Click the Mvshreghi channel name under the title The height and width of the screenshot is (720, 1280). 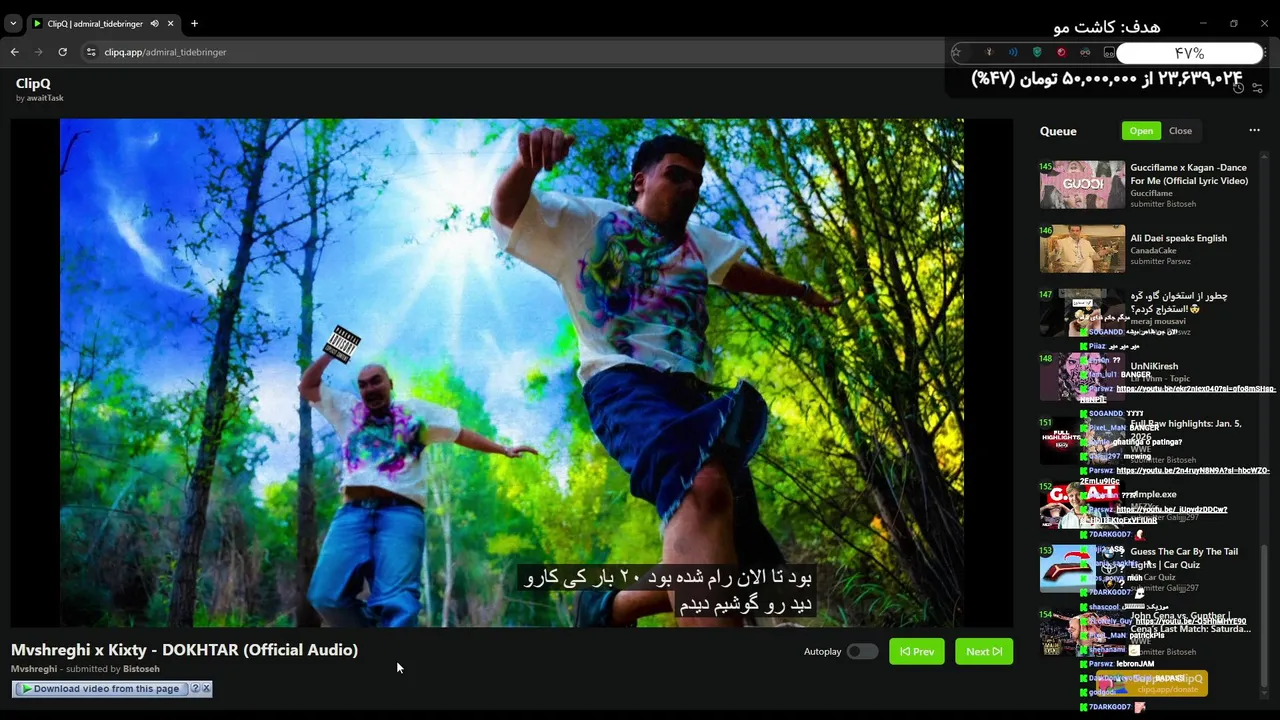click(34, 669)
